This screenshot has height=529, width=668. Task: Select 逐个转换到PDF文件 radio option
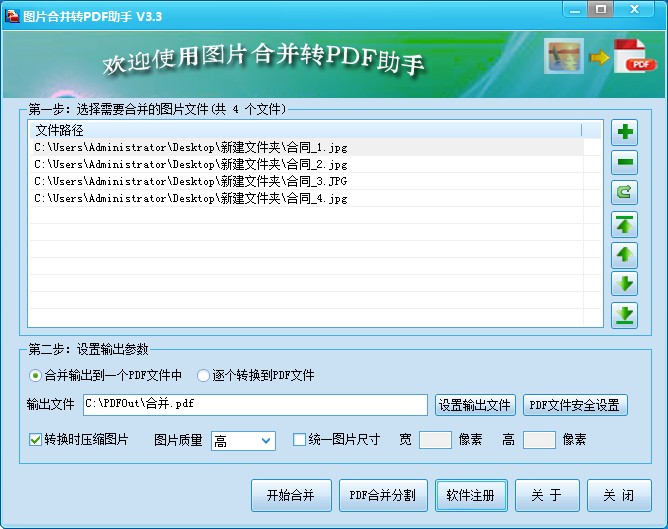204,376
